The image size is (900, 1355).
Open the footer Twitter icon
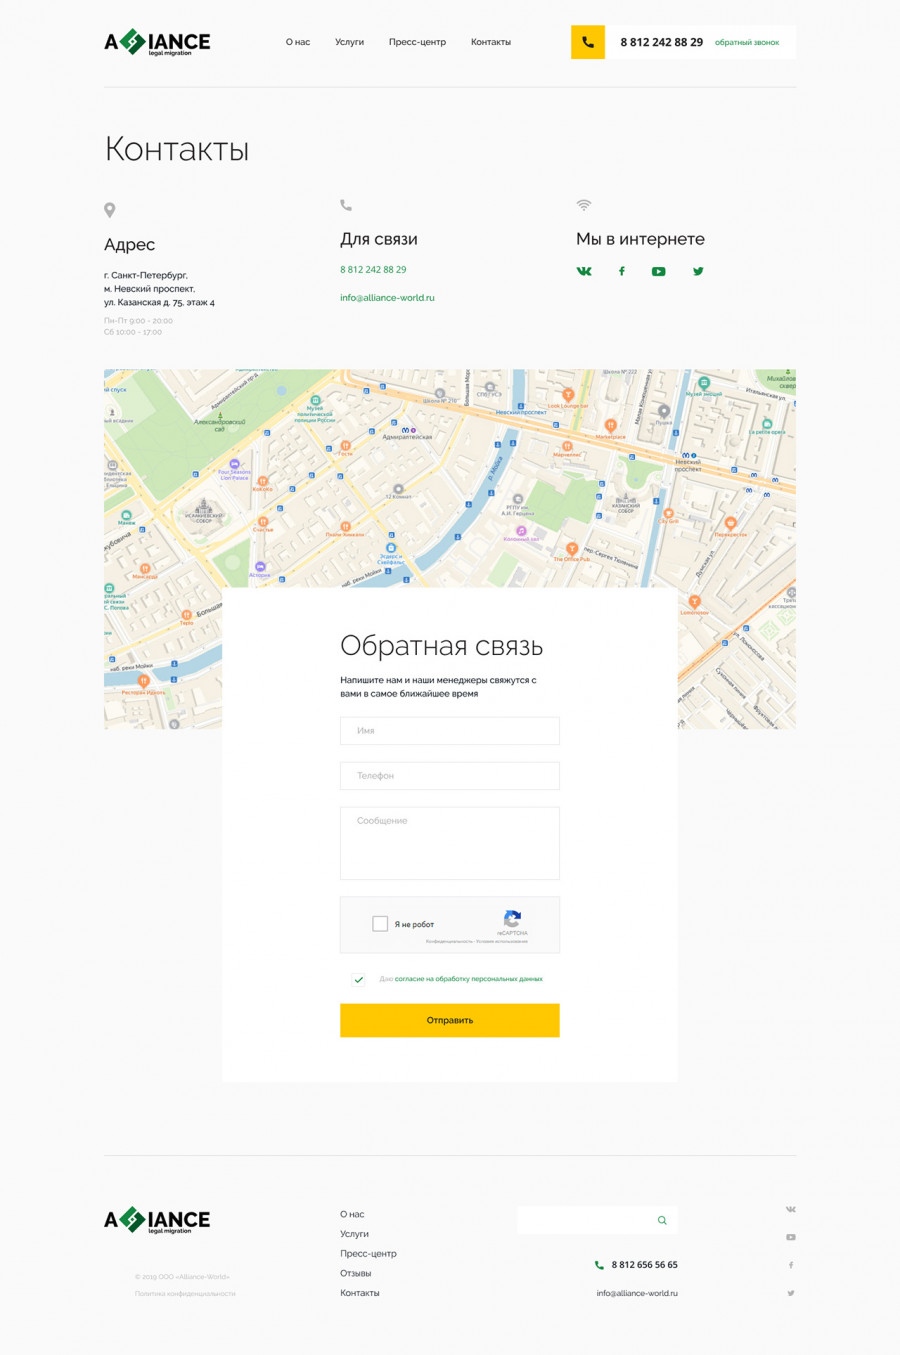(791, 1293)
